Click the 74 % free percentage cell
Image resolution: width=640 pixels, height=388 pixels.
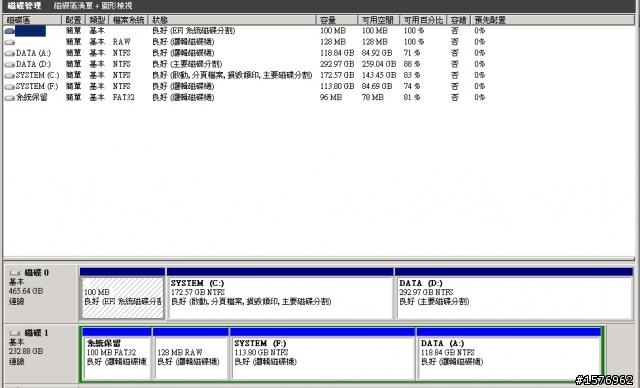(x=412, y=86)
